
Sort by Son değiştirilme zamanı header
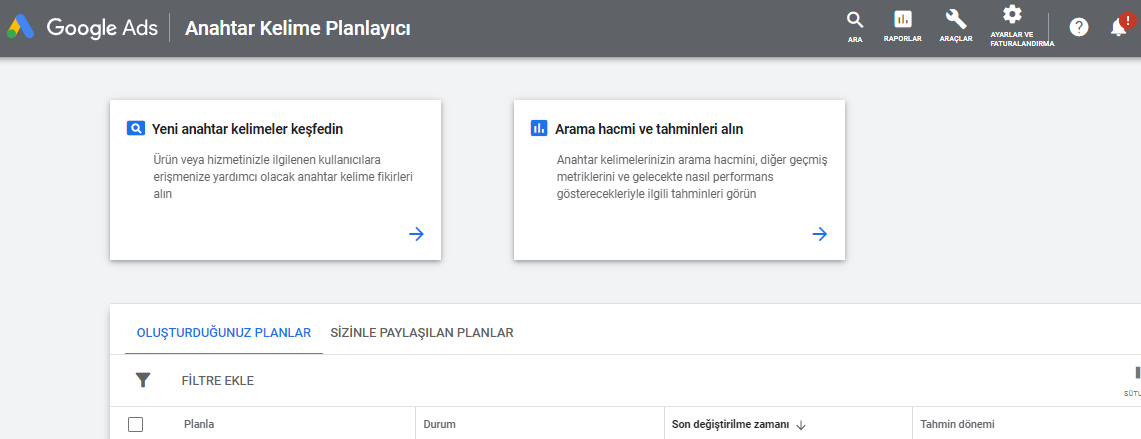coord(730,424)
